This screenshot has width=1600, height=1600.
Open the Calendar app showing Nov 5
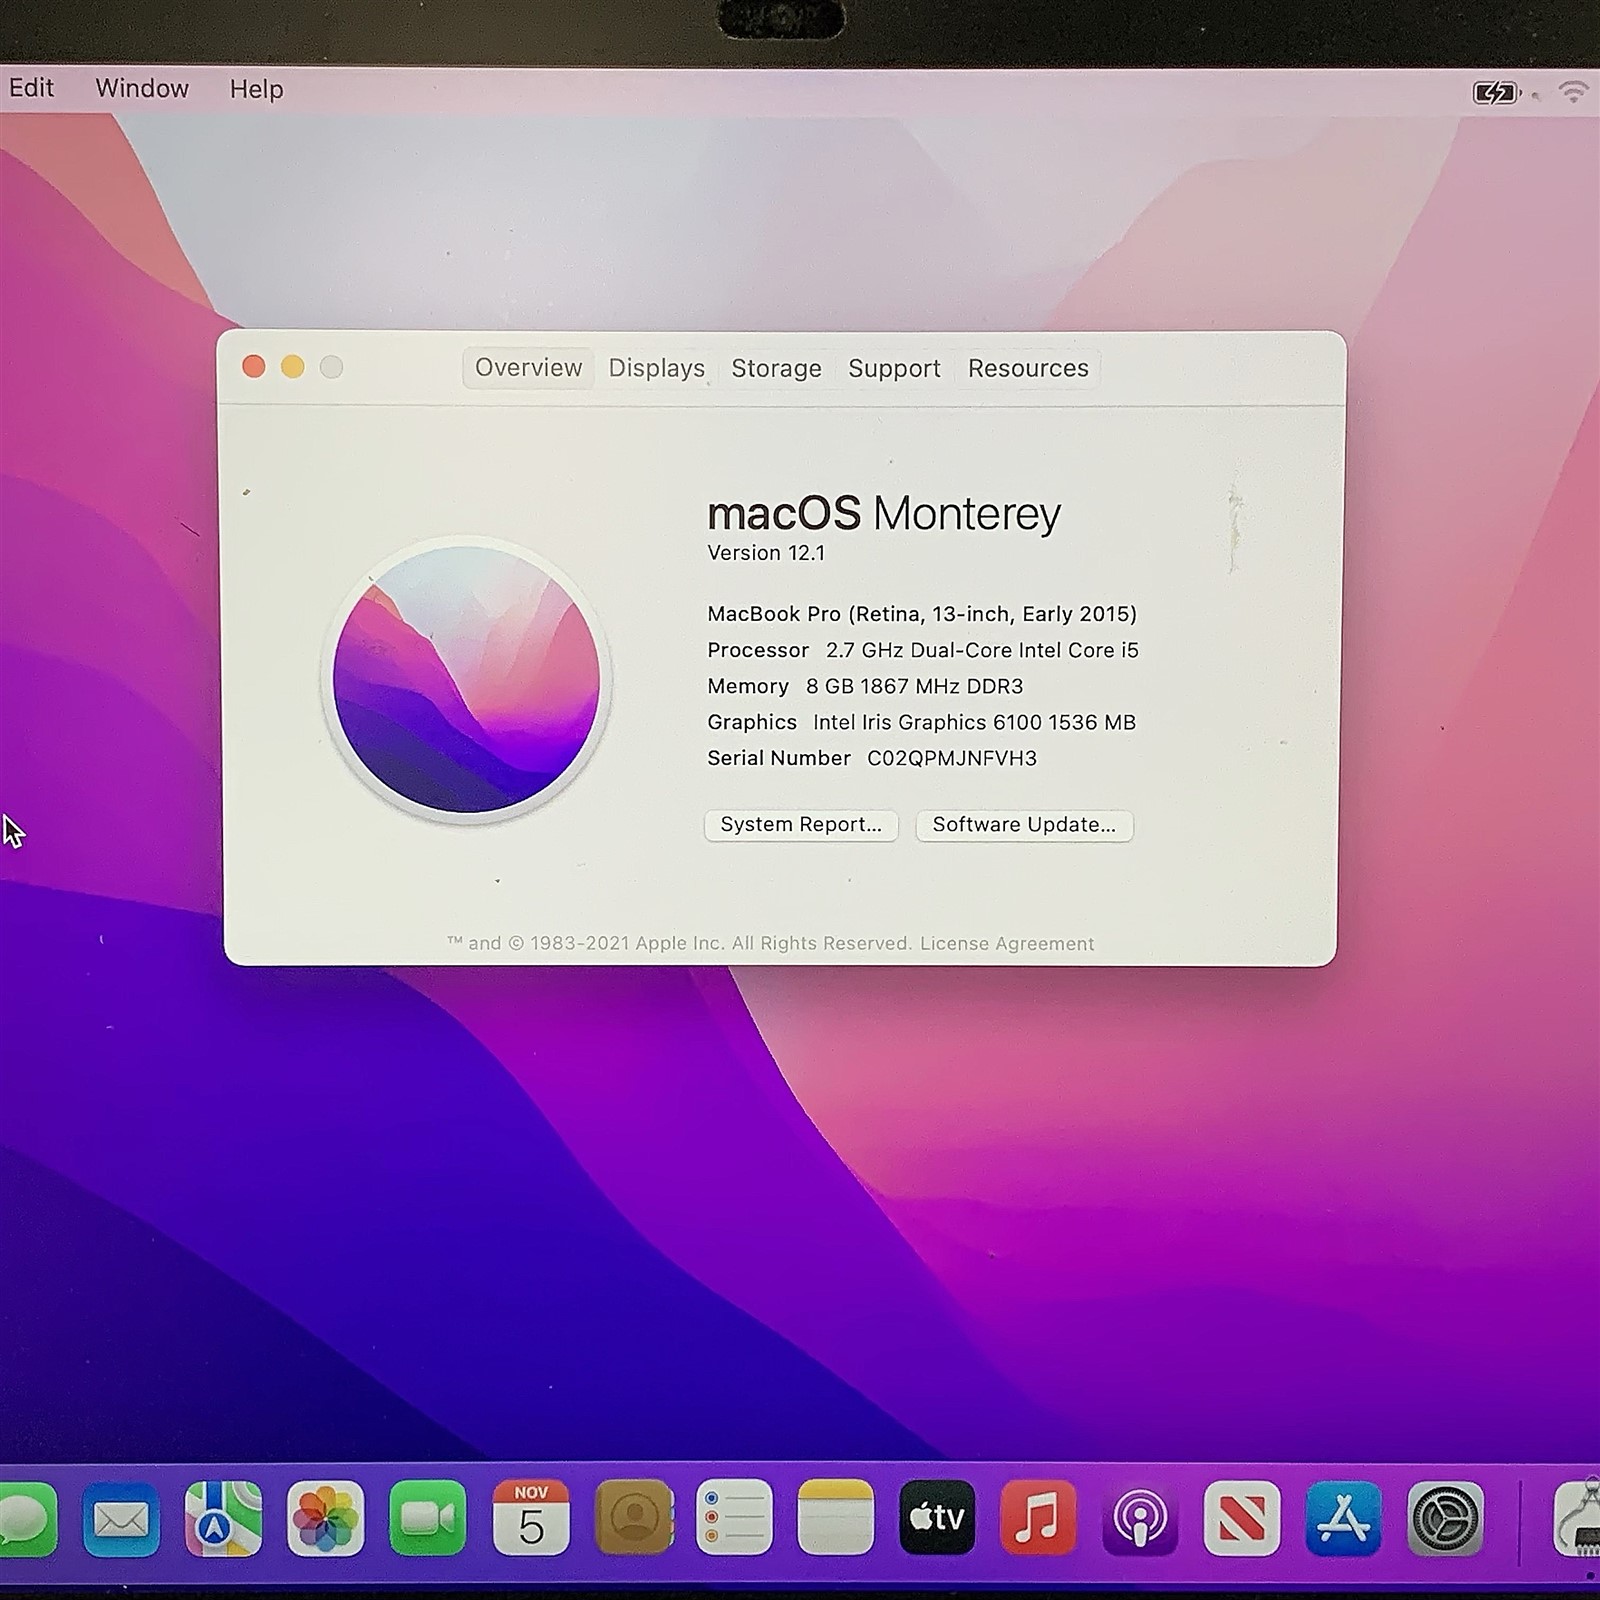point(530,1520)
